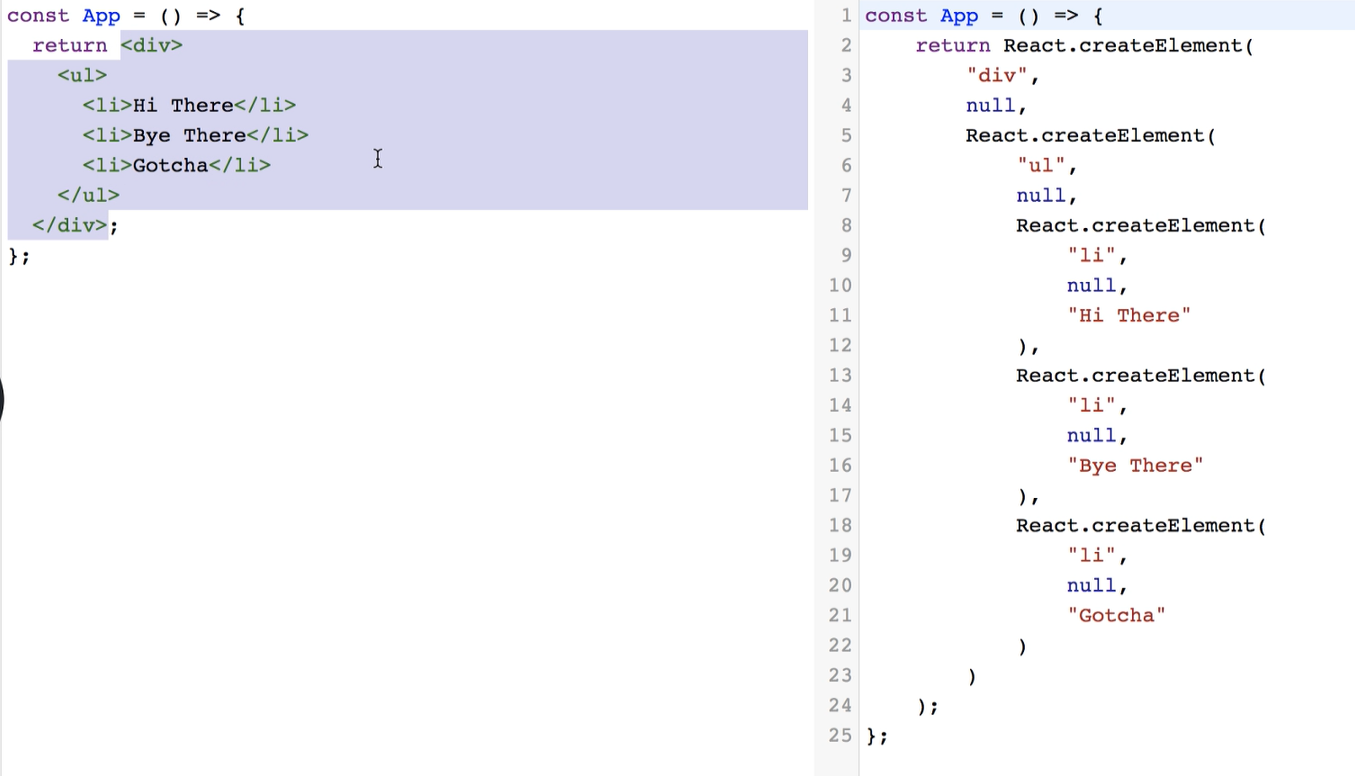The image size is (1355, 776).
Task: Click the "Bye There" string on line 16
Action: tap(1135, 465)
